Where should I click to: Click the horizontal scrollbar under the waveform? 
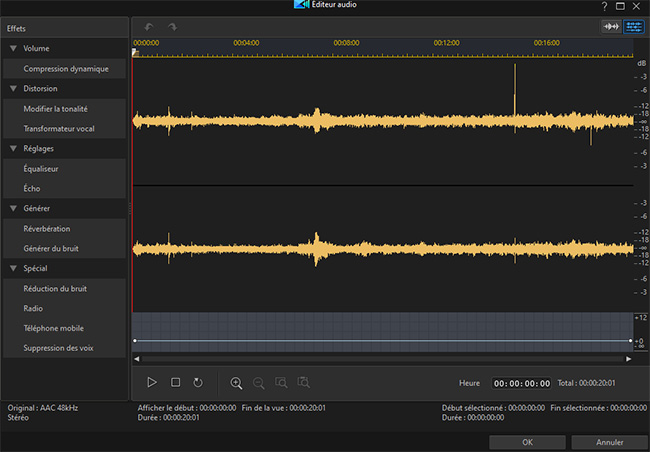pos(384,358)
